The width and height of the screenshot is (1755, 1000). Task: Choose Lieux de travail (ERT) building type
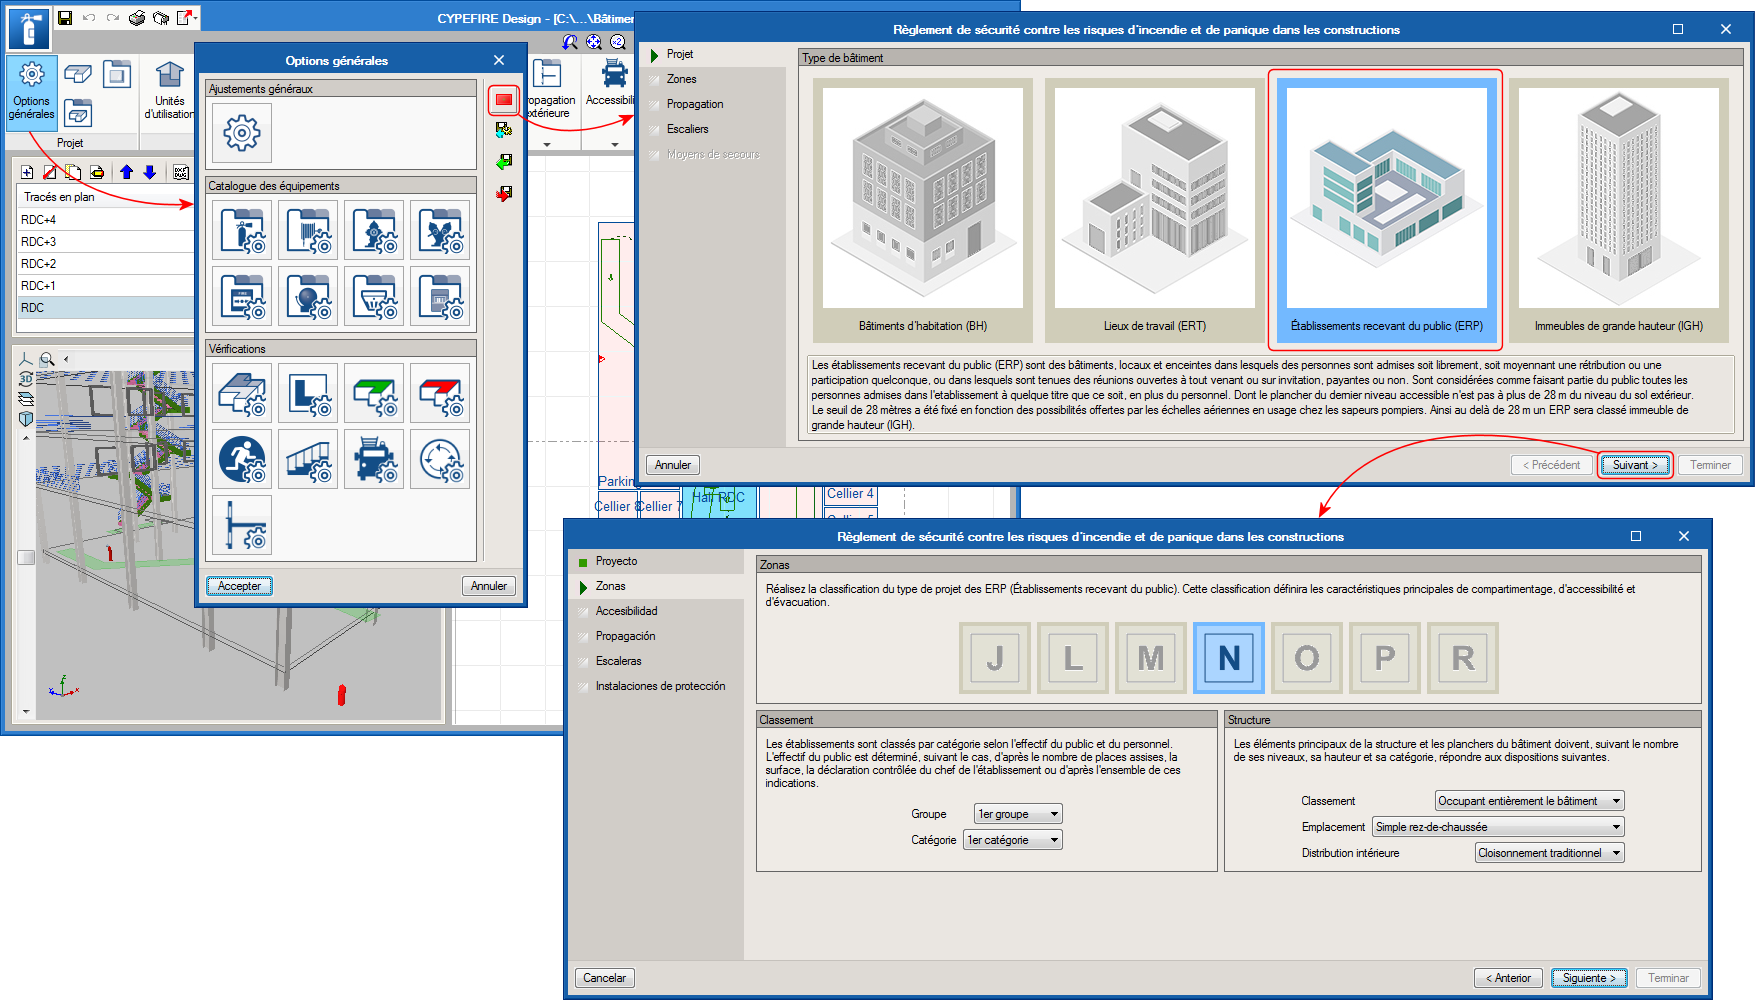tap(1155, 210)
